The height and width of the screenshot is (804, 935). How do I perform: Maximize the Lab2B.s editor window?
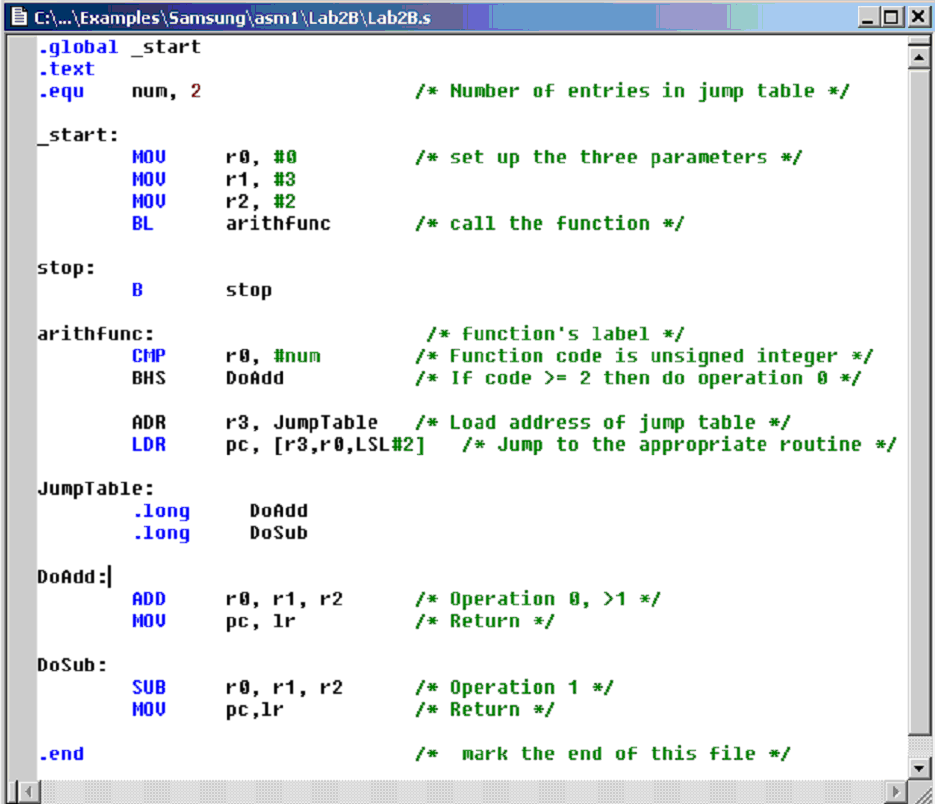pyautogui.click(x=891, y=17)
